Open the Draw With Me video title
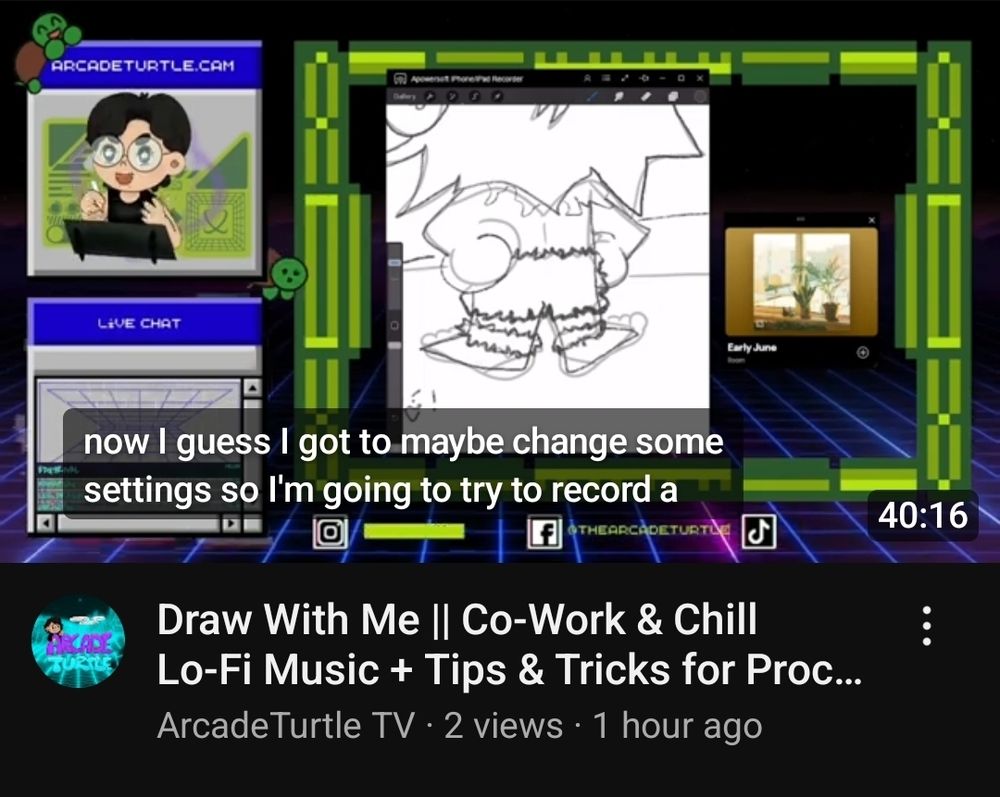This screenshot has height=797, width=1000. pyautogui.click(x=509, y=644)
